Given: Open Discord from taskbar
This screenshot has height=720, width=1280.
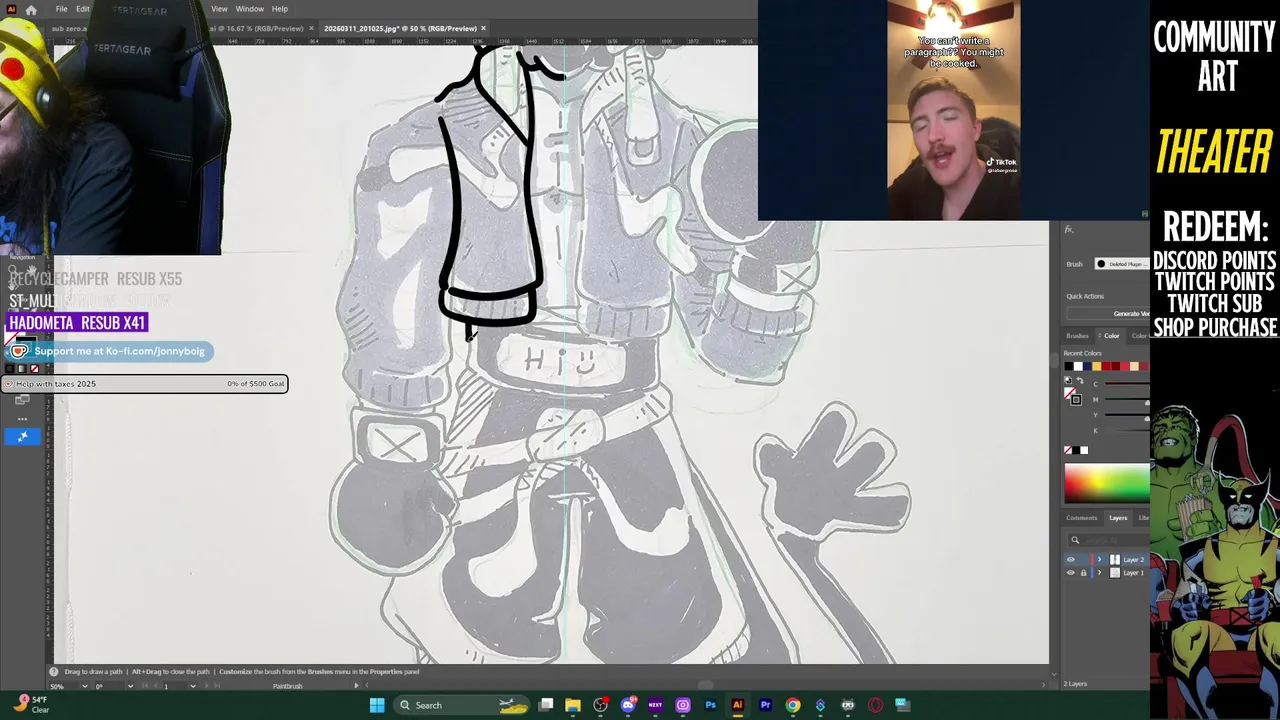Looking at the screenshot, I should tap(628, 705).
